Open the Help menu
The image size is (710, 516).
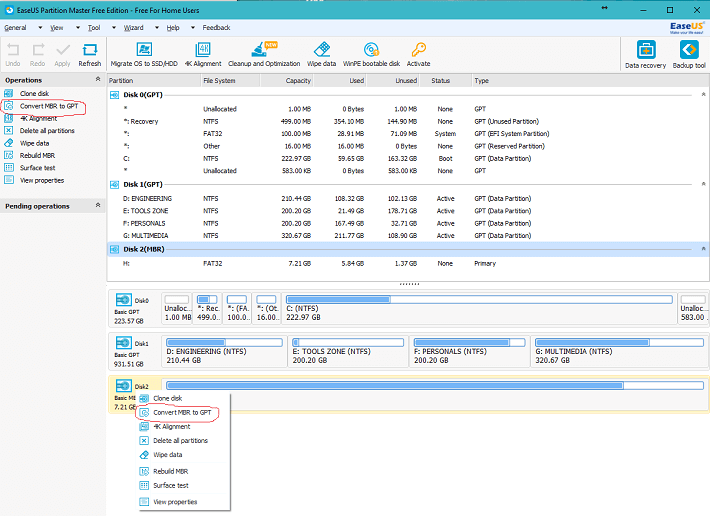pos(173,28)
